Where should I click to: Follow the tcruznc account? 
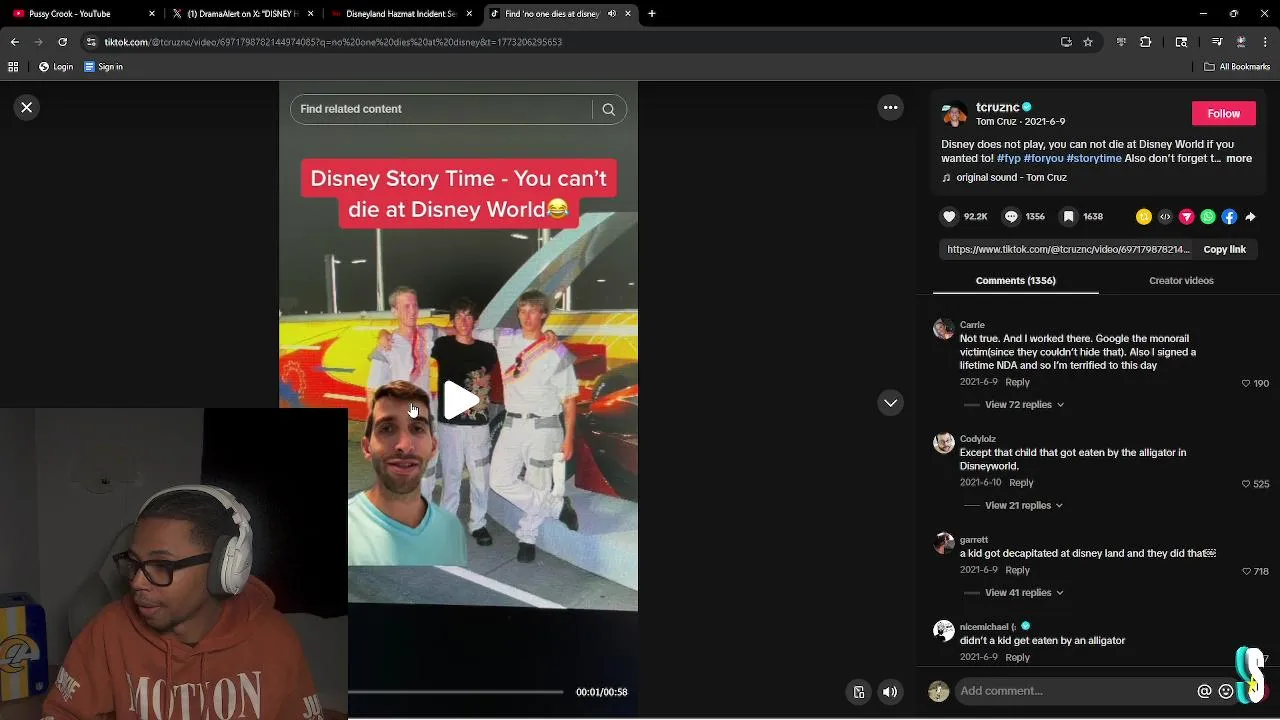coord(1223,113)
